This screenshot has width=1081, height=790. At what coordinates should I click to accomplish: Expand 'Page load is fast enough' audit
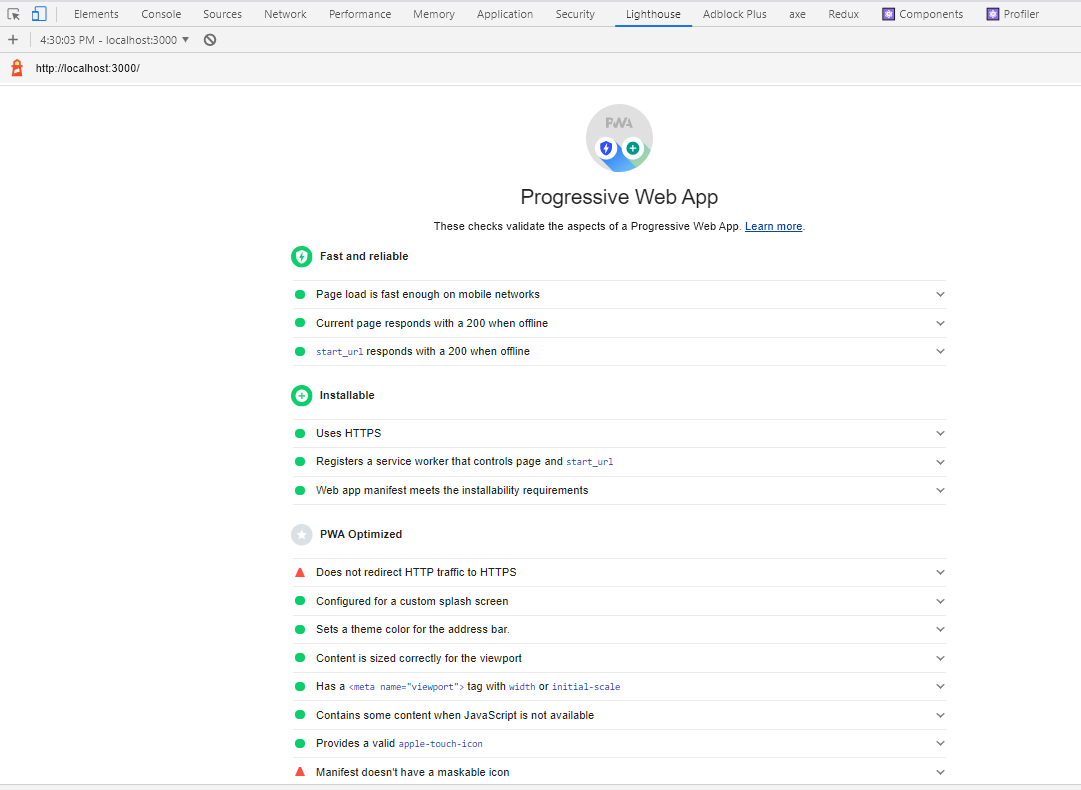tap(940, 294)
